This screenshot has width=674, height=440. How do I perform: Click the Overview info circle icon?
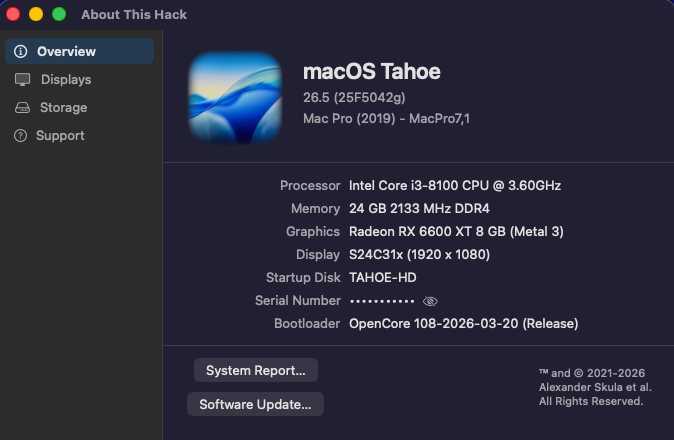pos(21,51)
